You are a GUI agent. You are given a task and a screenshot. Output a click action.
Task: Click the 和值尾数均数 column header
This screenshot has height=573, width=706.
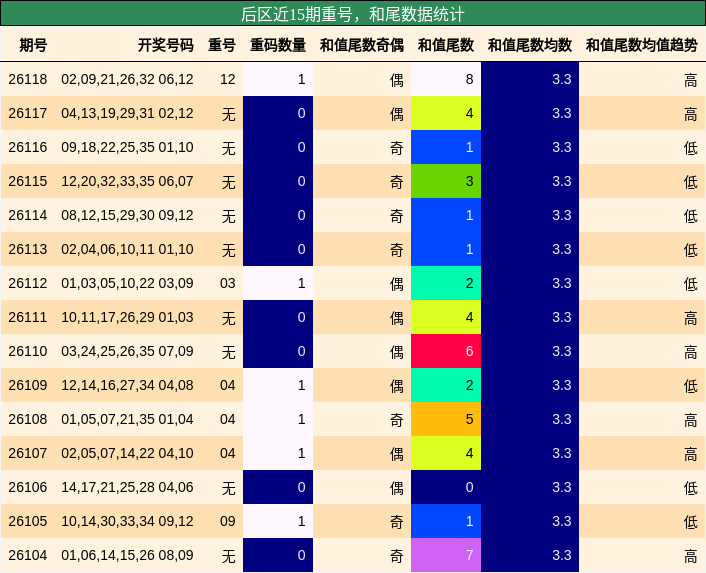point(530,45)
